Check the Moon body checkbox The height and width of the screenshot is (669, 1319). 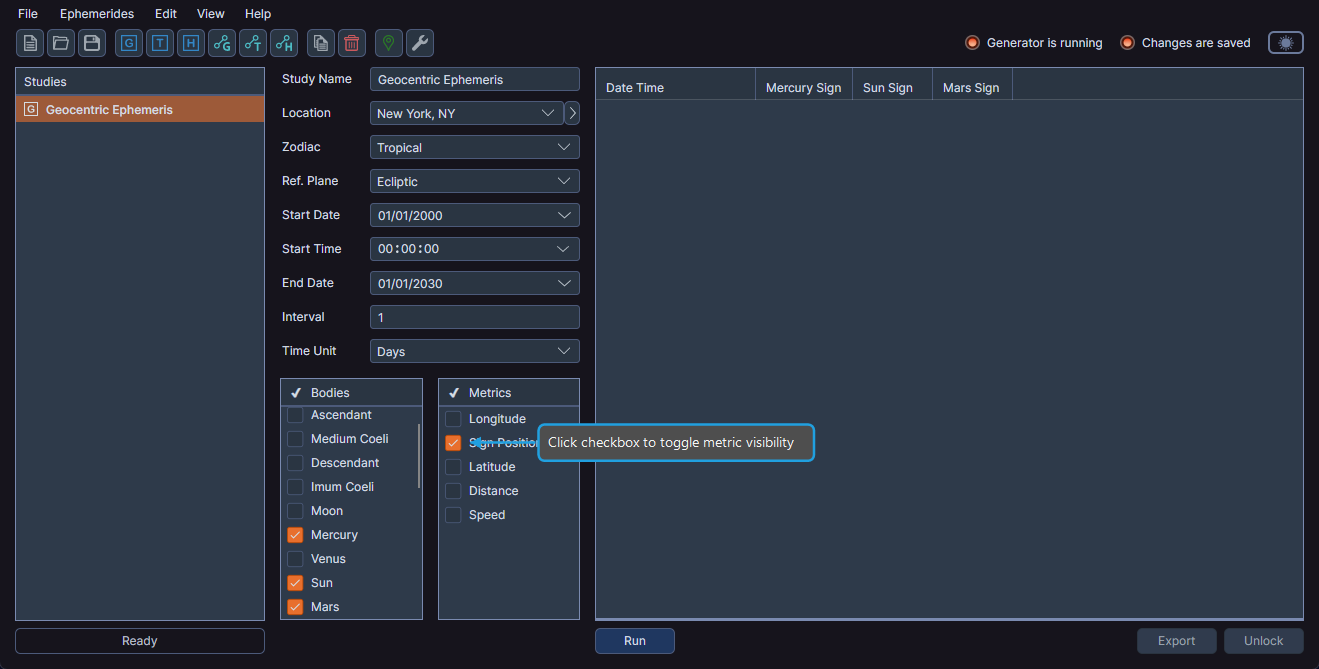click(295, 510)
